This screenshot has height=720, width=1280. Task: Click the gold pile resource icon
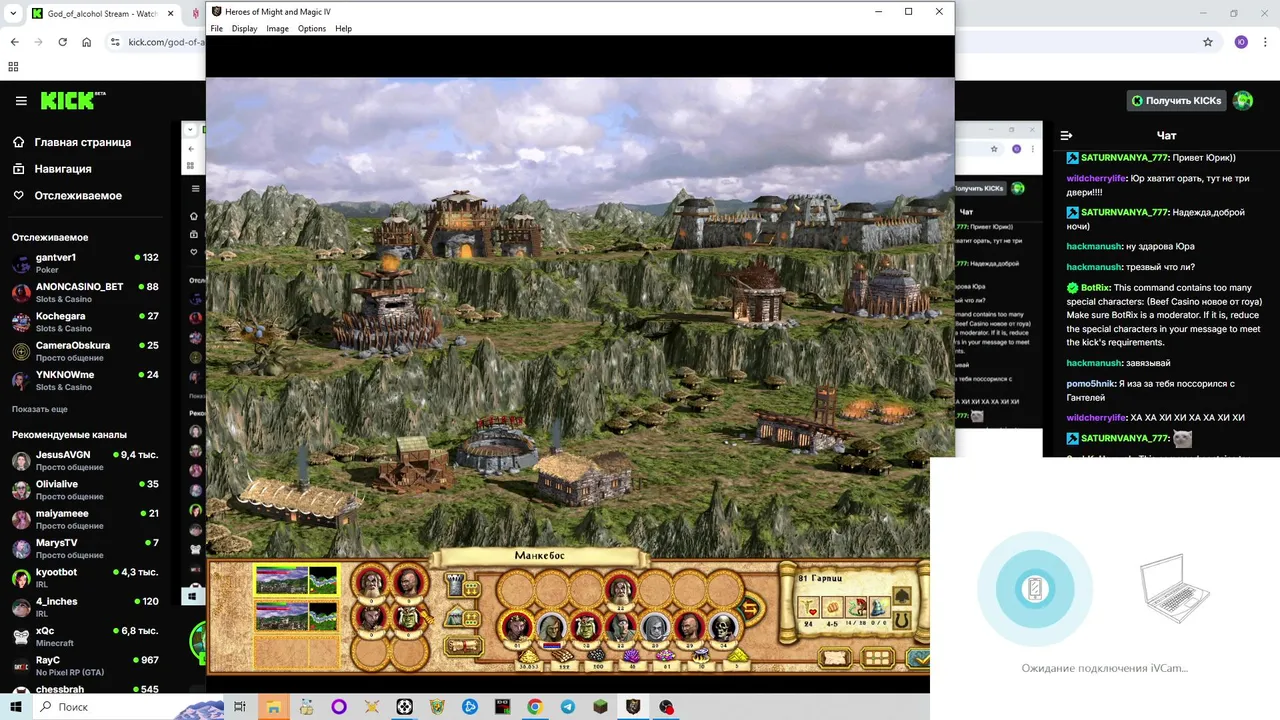pyautogui.click(x=527, y=656)
